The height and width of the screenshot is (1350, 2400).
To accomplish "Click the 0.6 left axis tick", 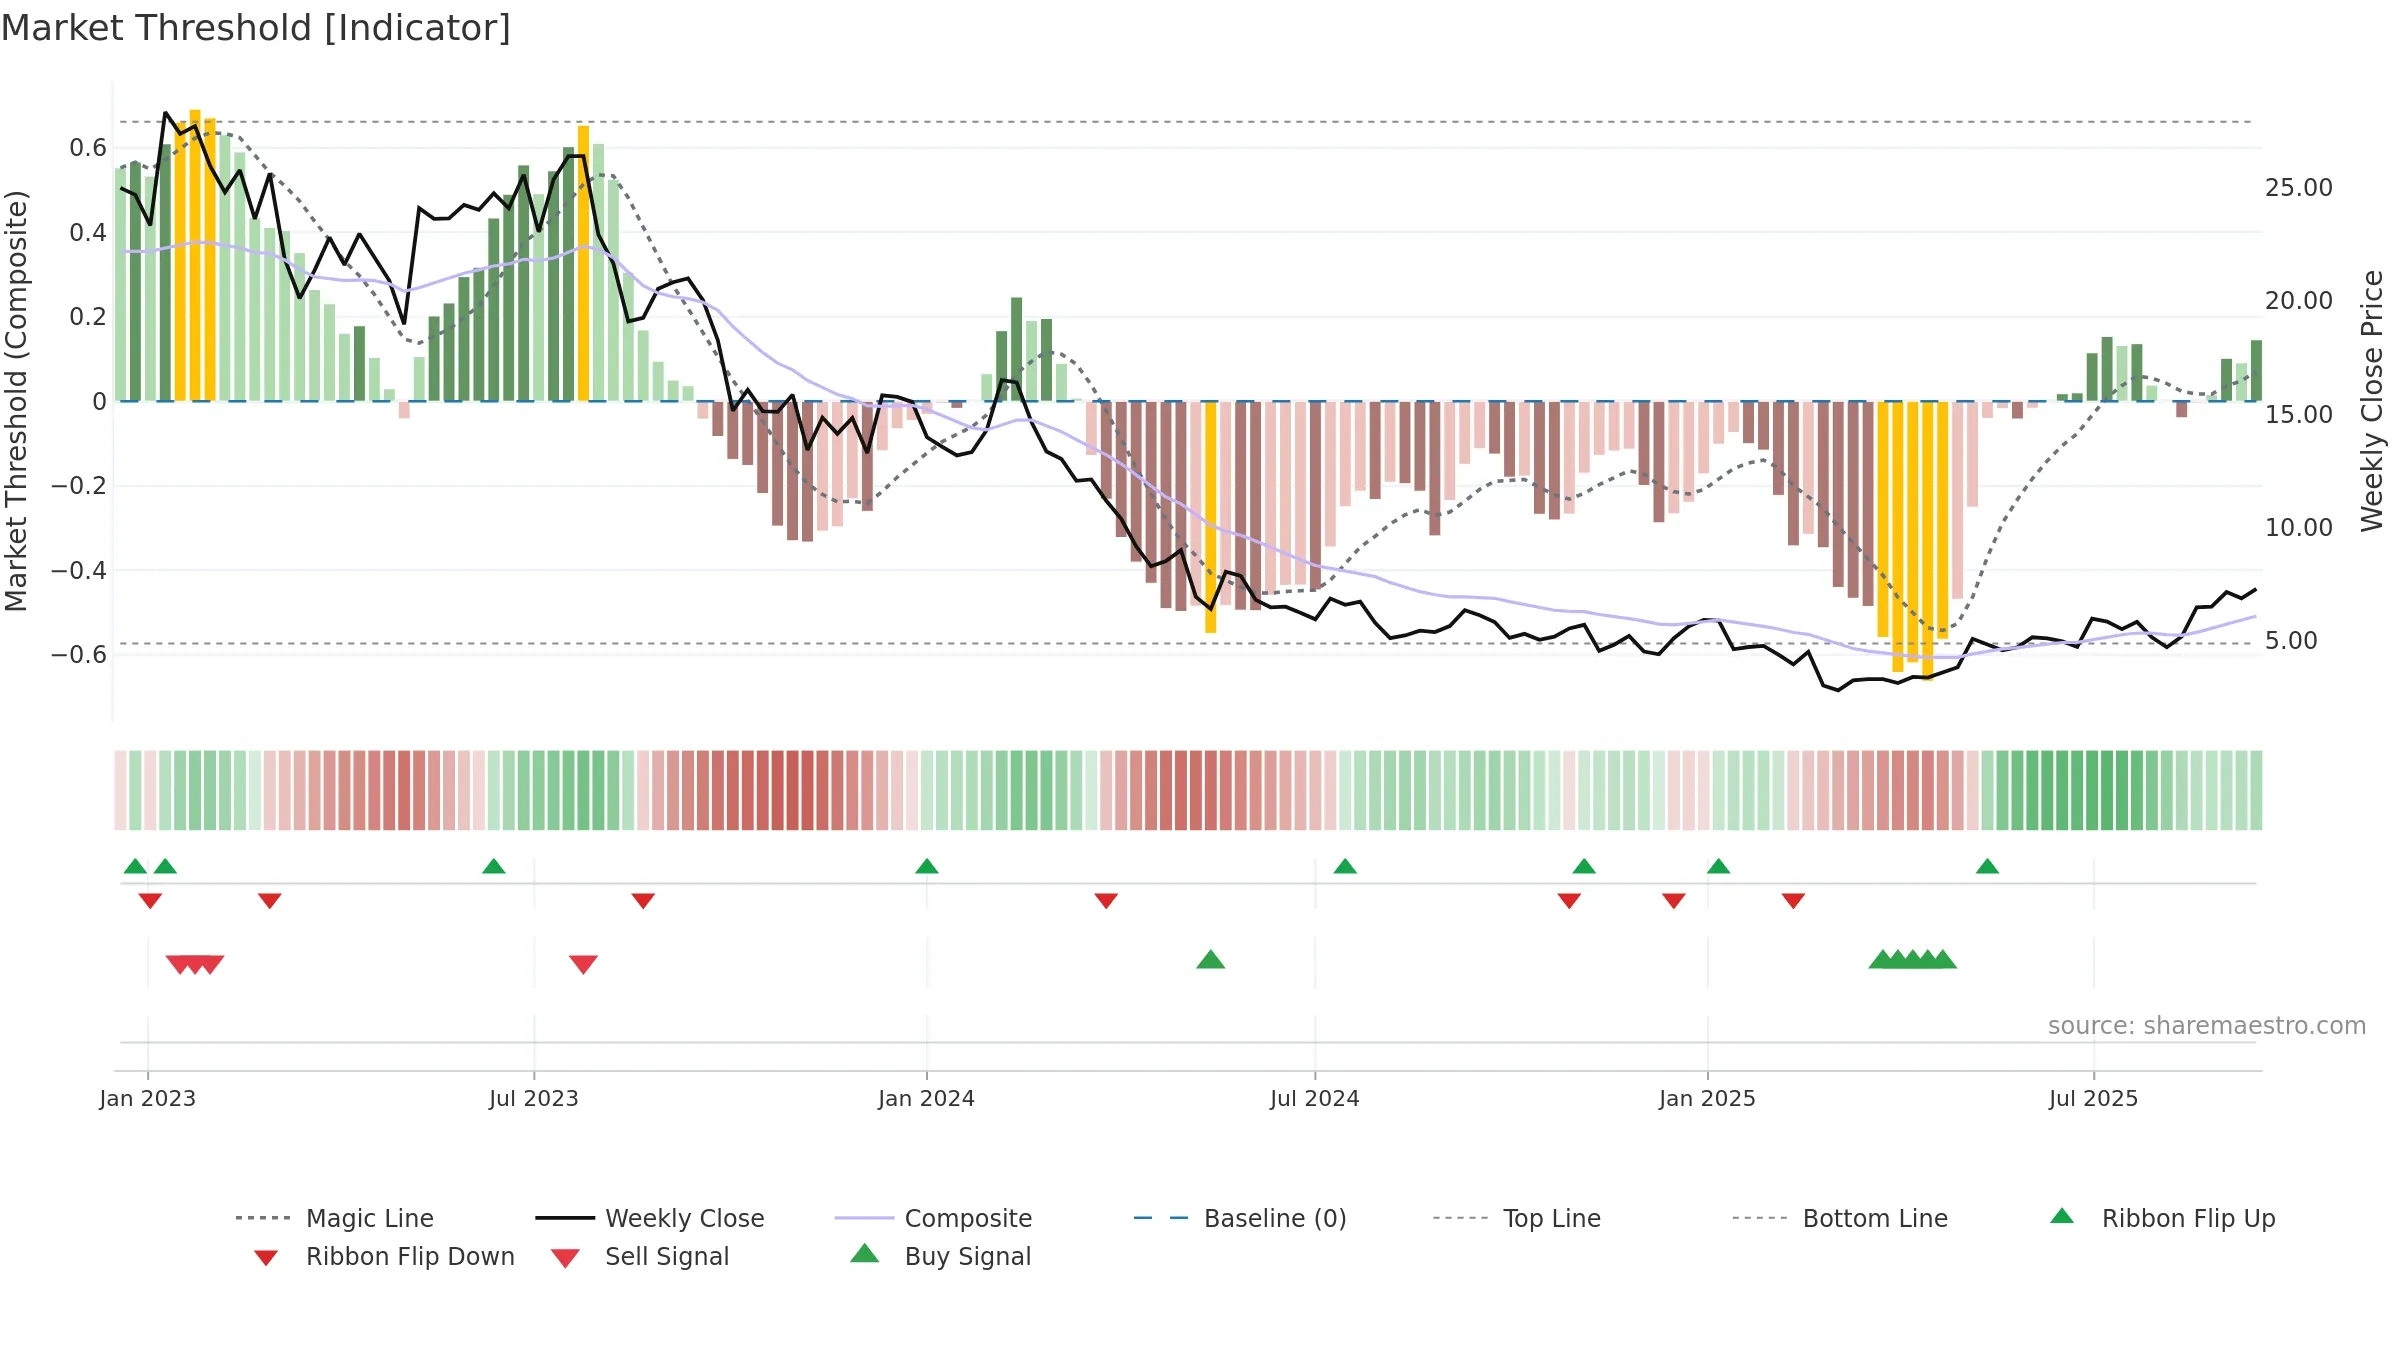I will tap(88, 148).
